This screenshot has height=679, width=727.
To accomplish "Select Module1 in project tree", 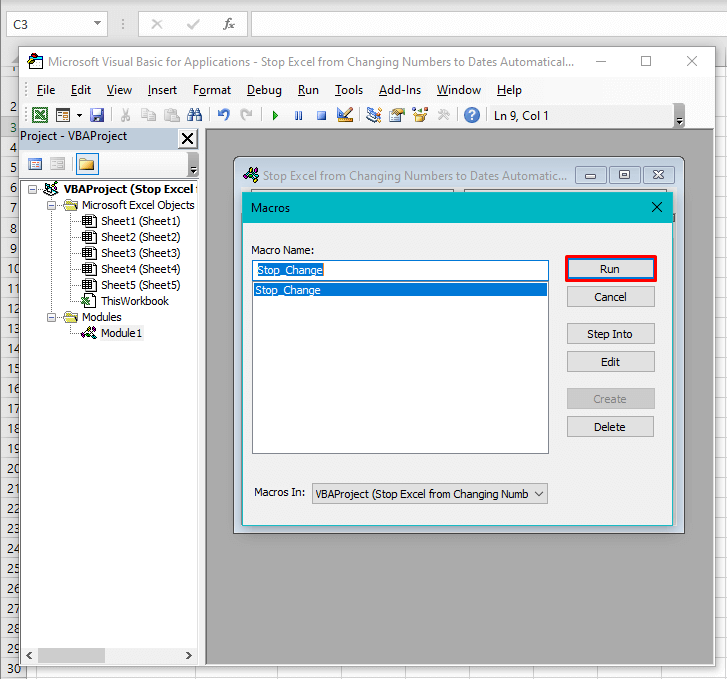I will click(x=121, y=333).
